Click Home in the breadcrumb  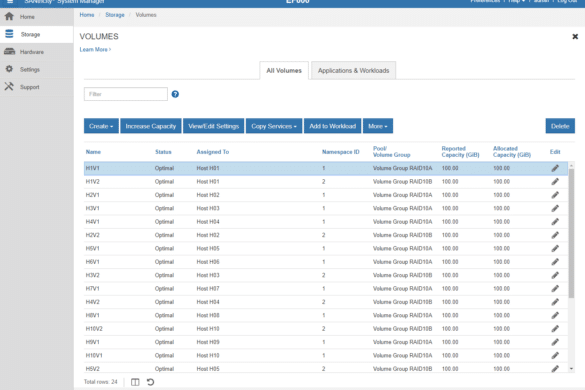click(87, 15)
